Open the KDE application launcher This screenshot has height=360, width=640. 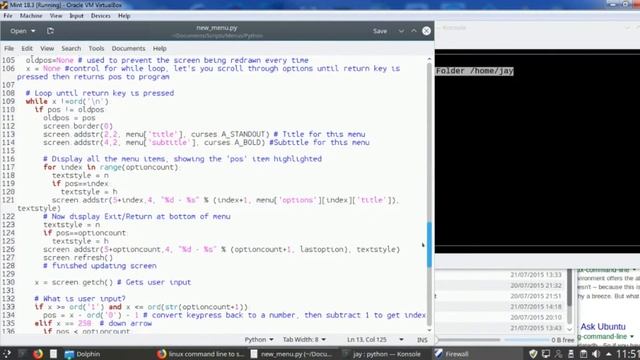[x=7, y=354]
